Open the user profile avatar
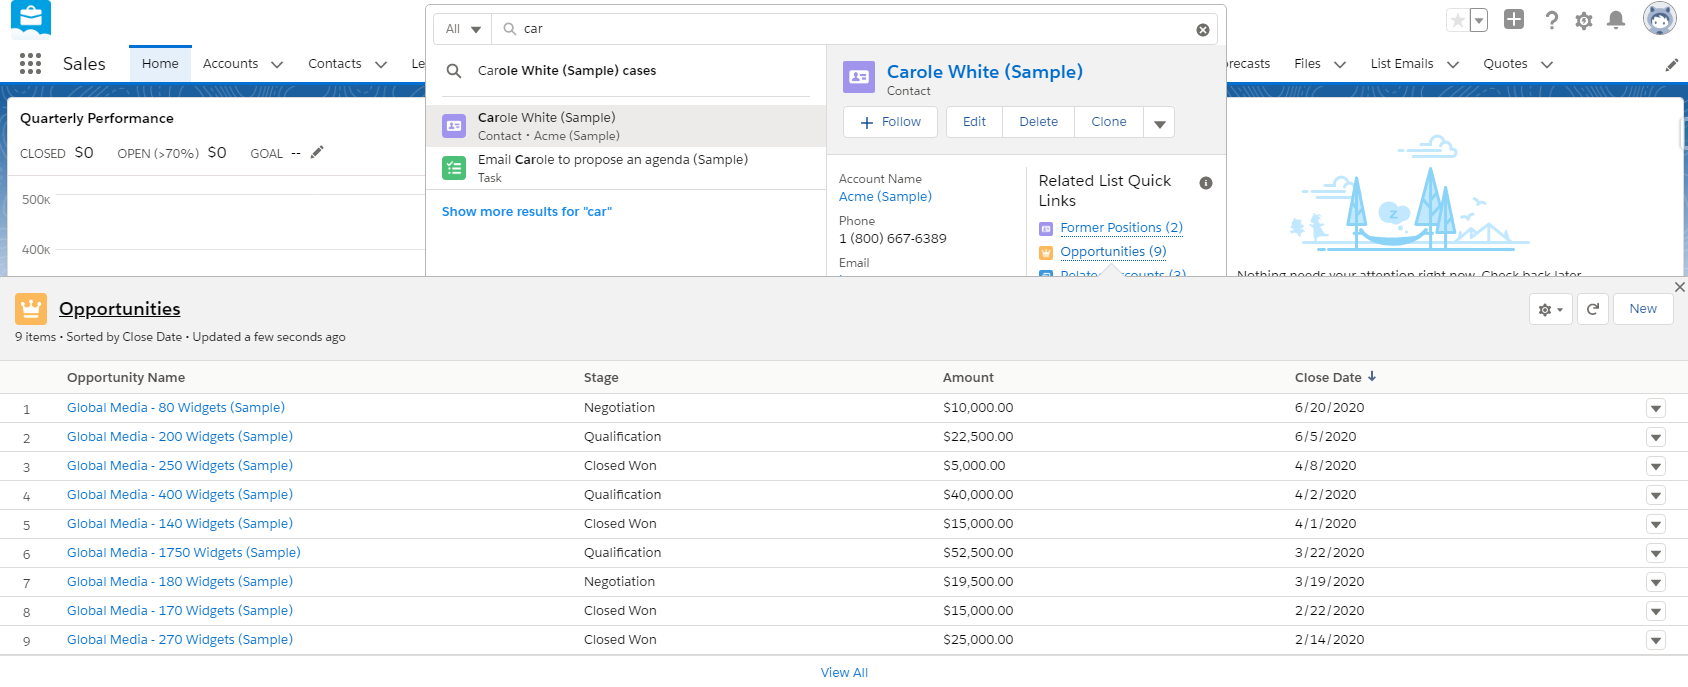The width and height of the screenshot is (1688, 687). [1660, 19]
